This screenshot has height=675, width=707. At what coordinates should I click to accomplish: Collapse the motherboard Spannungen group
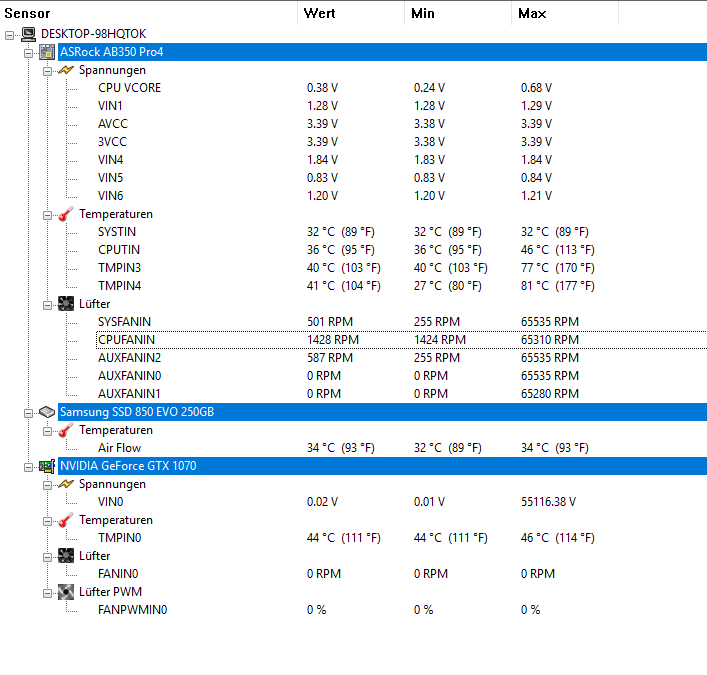coord(47,71)
